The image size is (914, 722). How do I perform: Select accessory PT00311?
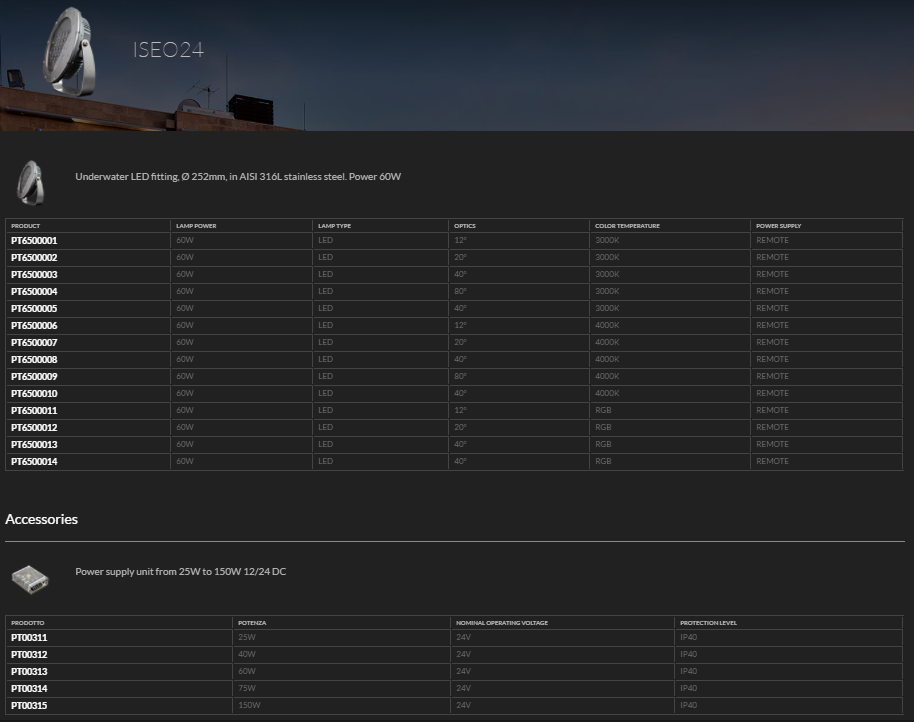tap(29, 638)
